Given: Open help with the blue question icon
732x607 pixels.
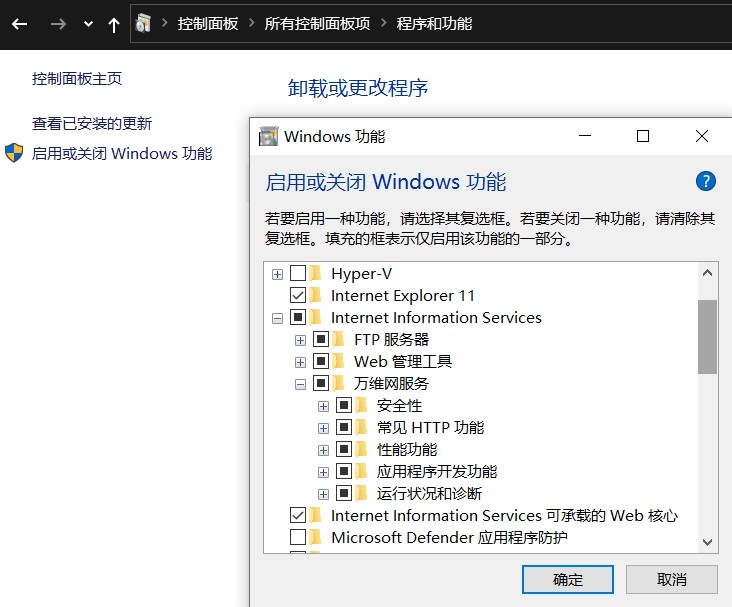Looking at the screenshot, I should click(x=705, y=181).
